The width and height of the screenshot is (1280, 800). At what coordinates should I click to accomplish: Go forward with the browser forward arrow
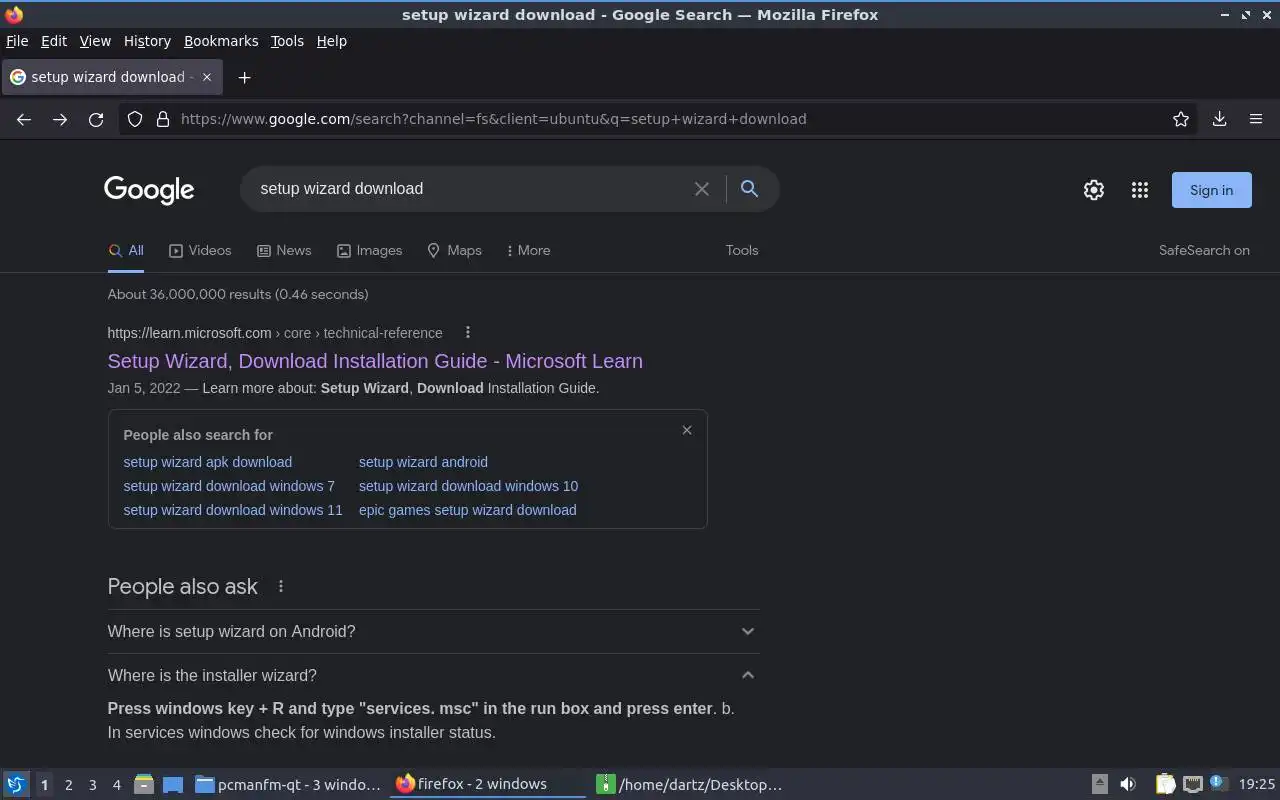(x=60, y=119)
